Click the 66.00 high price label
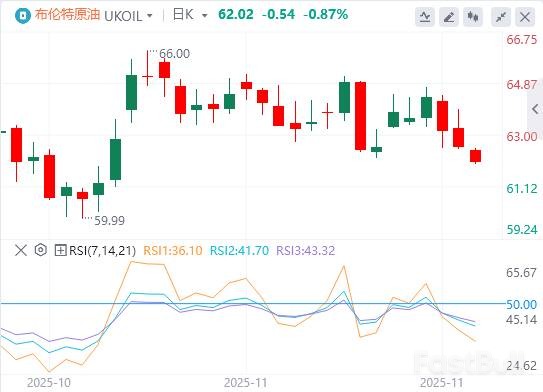543x392 pixels. coord(175,54)
